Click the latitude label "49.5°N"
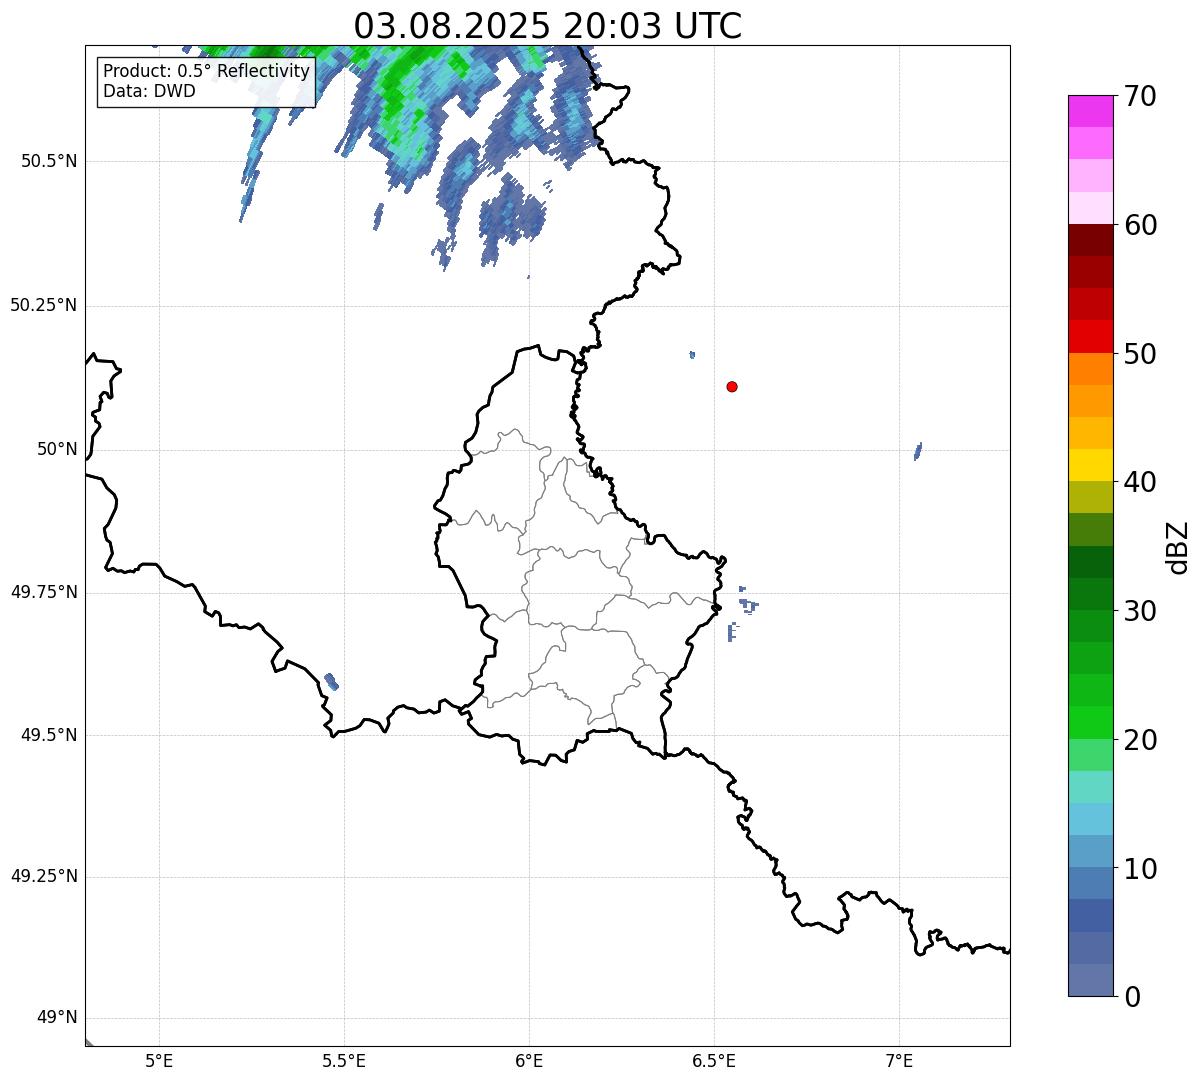 pyautogui.click(x=49, y=735)
